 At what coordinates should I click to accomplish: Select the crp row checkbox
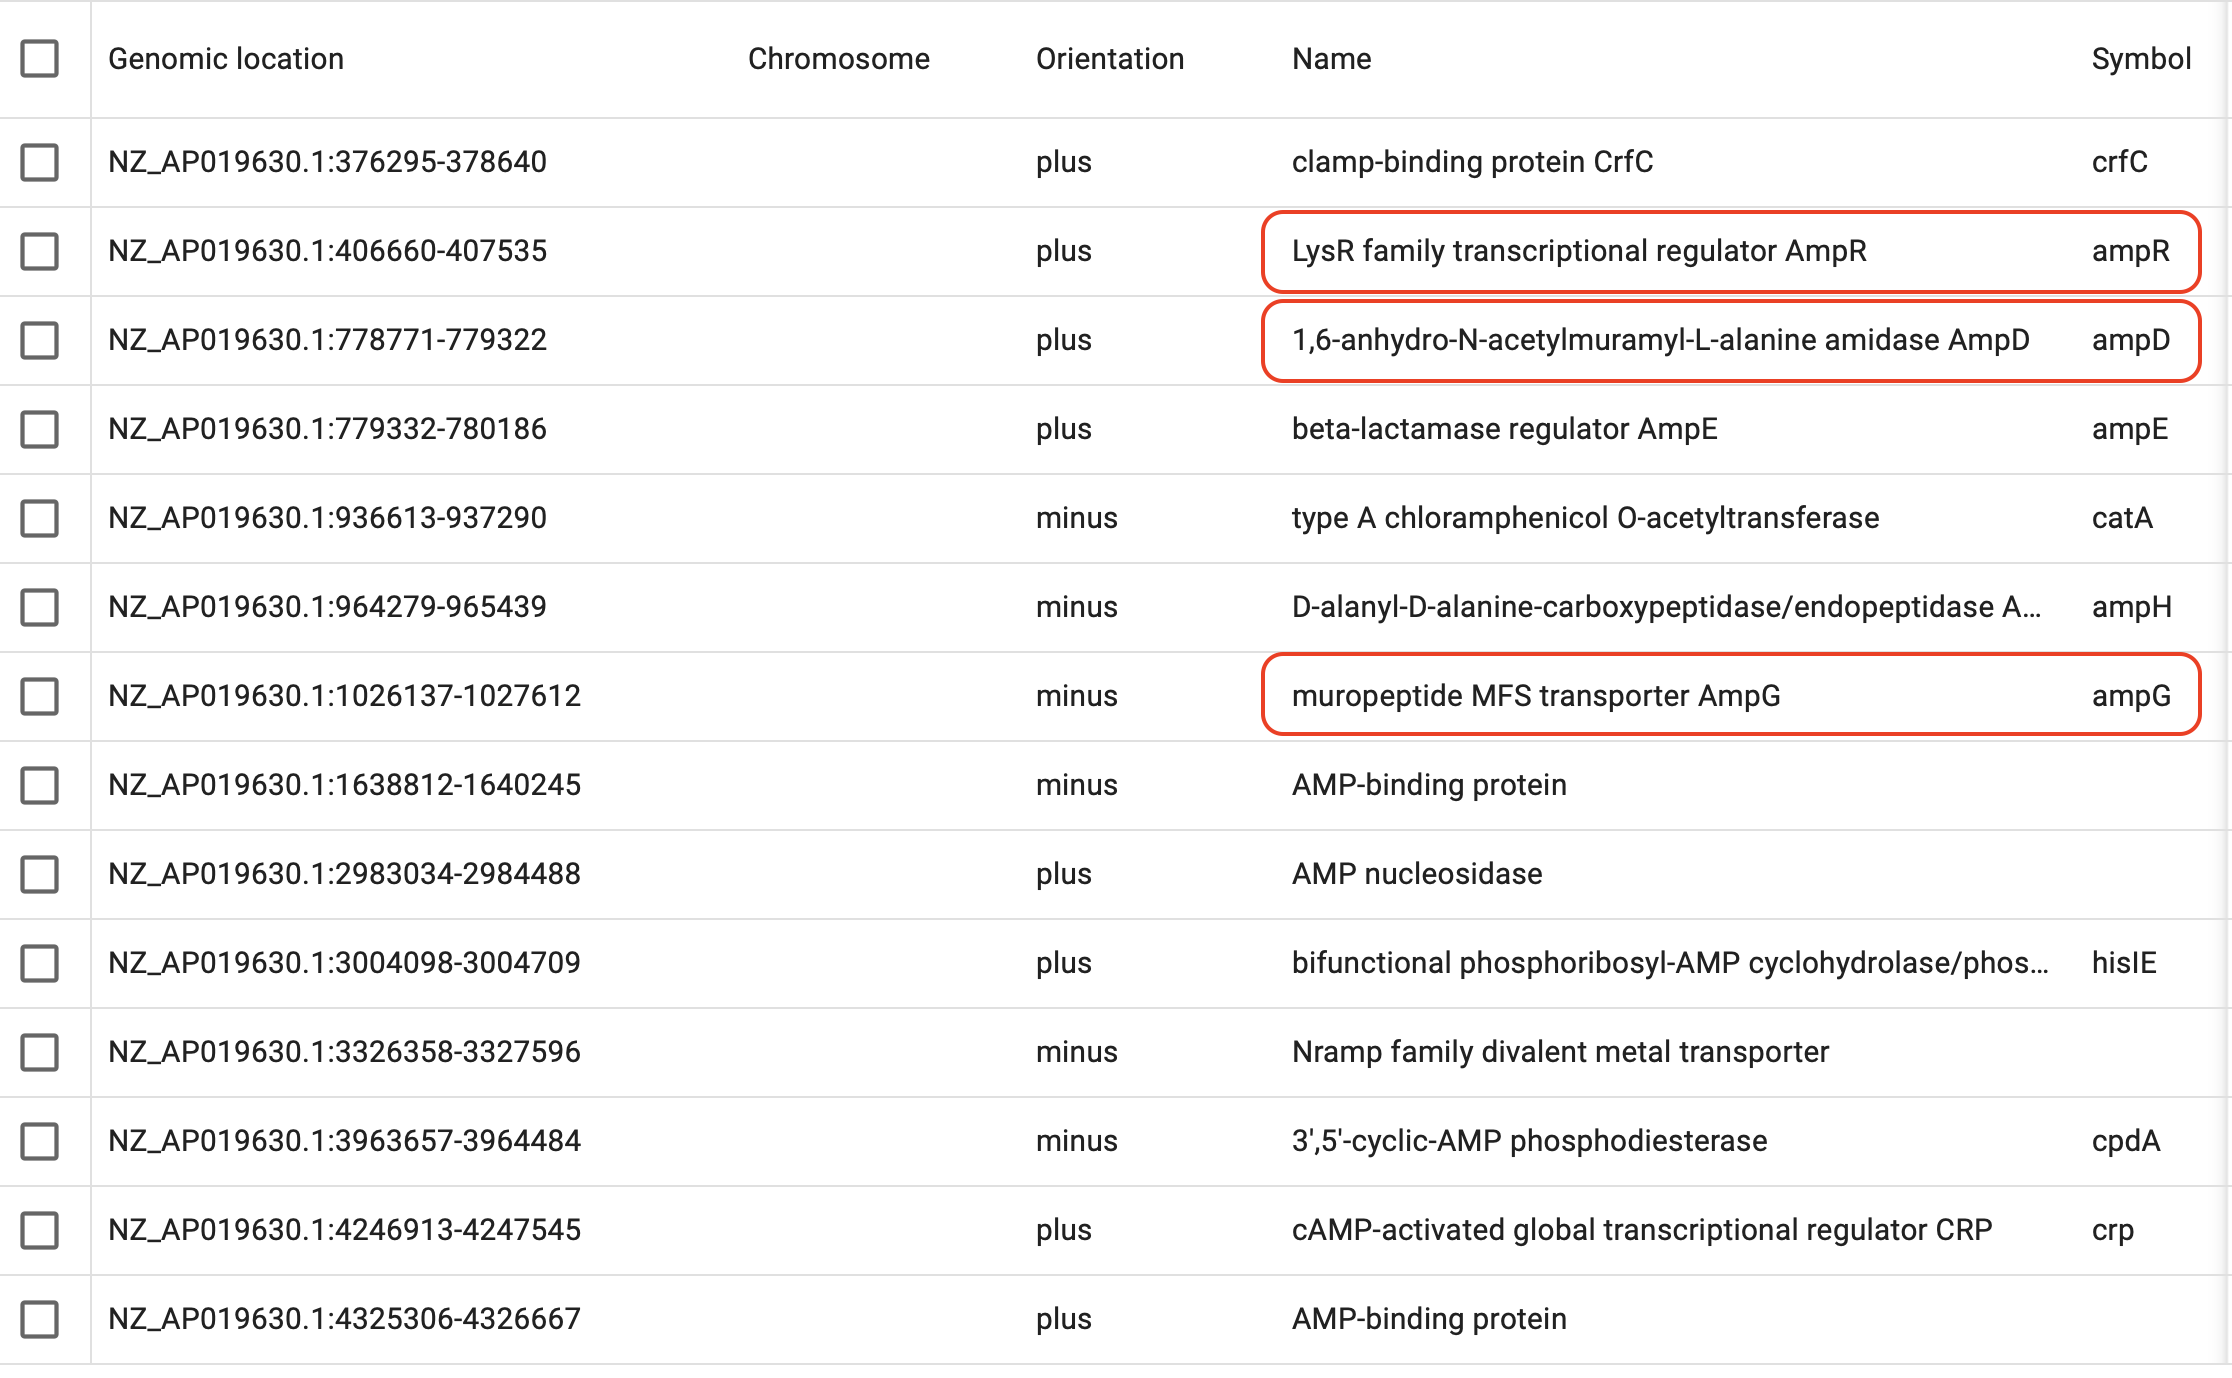click(x=40, y=1230)
